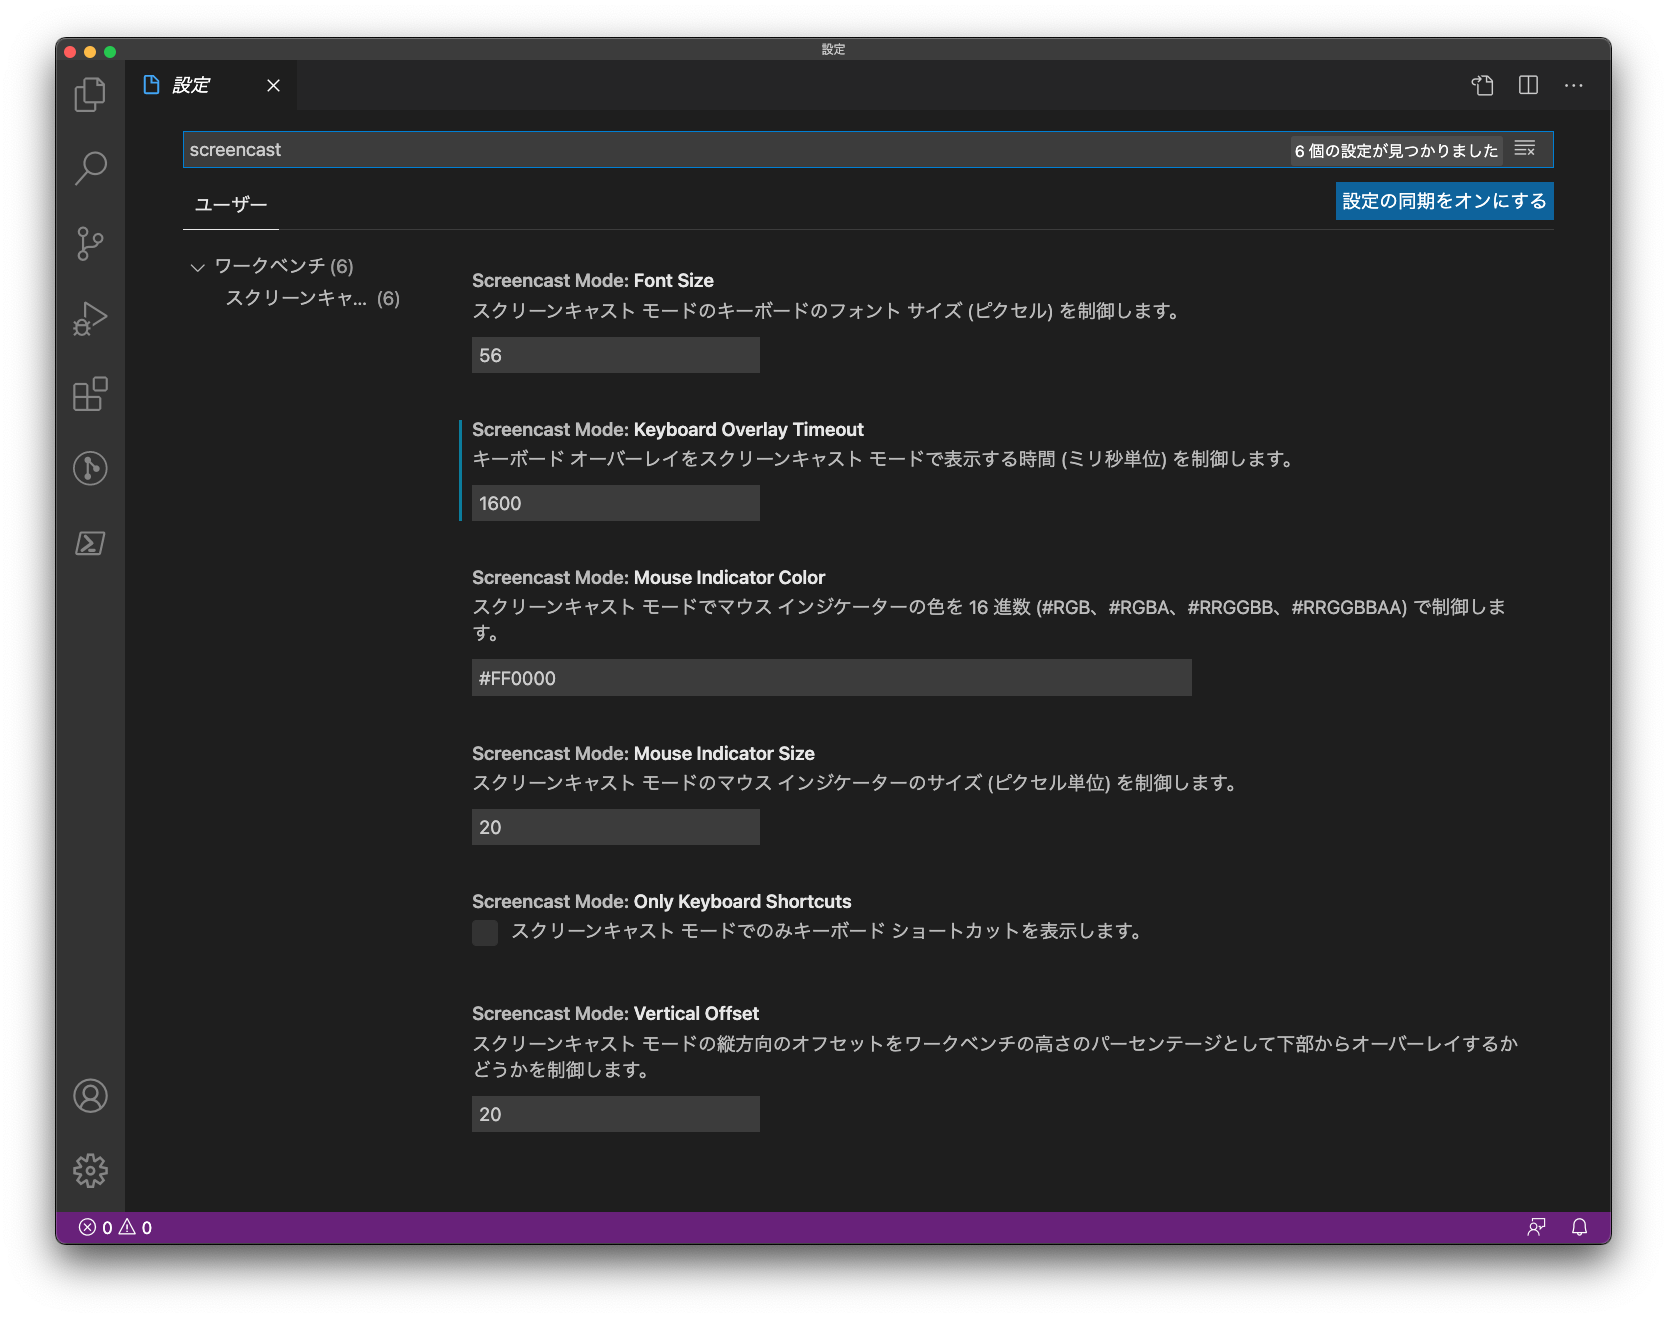Click Screencast Mode: Keyboard Overlay Timeout heading
Image resolution: width=1667 pixels, height=1318 pixels.
[x=668, y=430]
